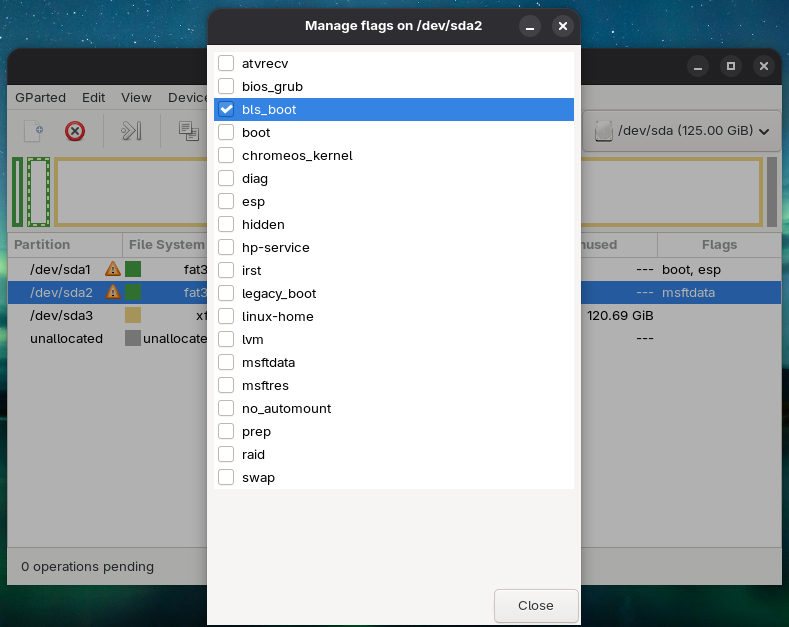
Task: Open the Edit menu
Action: [93, 98]
